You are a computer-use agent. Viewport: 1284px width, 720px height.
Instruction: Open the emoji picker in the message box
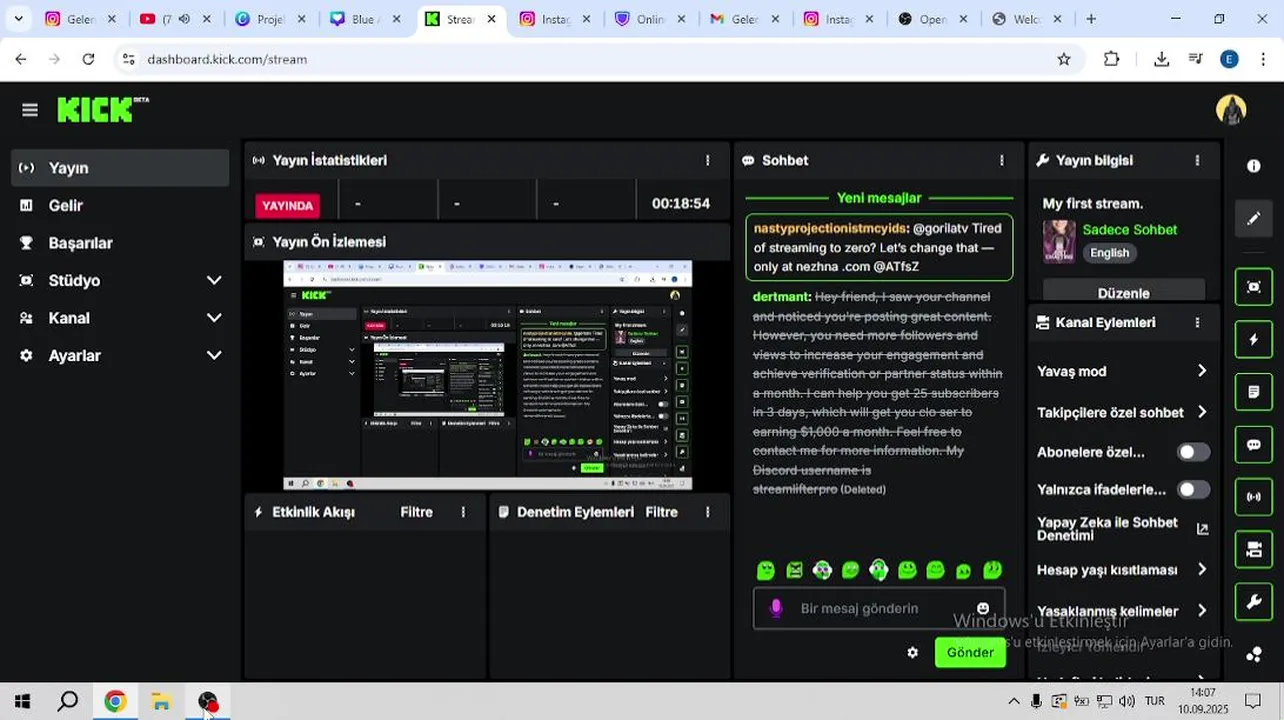click(x=983, y=608)
